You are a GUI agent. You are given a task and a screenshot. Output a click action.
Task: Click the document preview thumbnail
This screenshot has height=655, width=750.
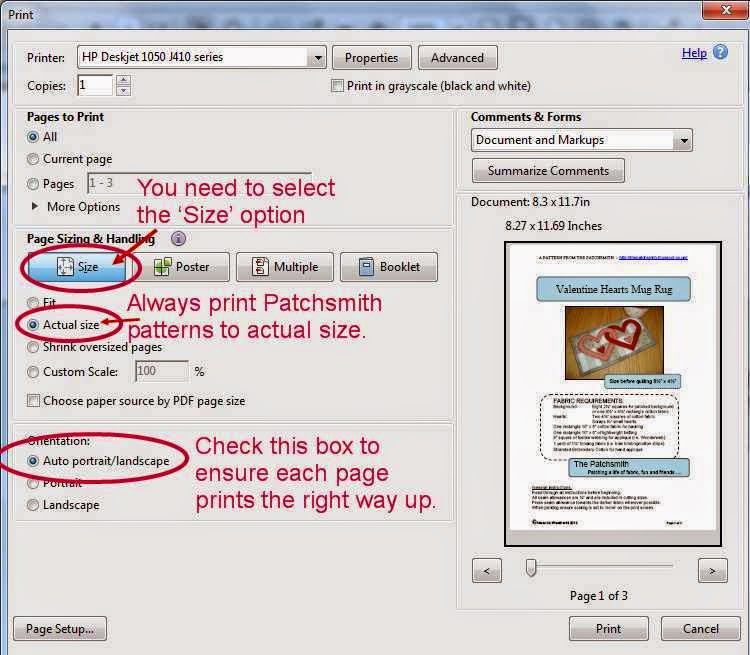[x=613, y=394]
